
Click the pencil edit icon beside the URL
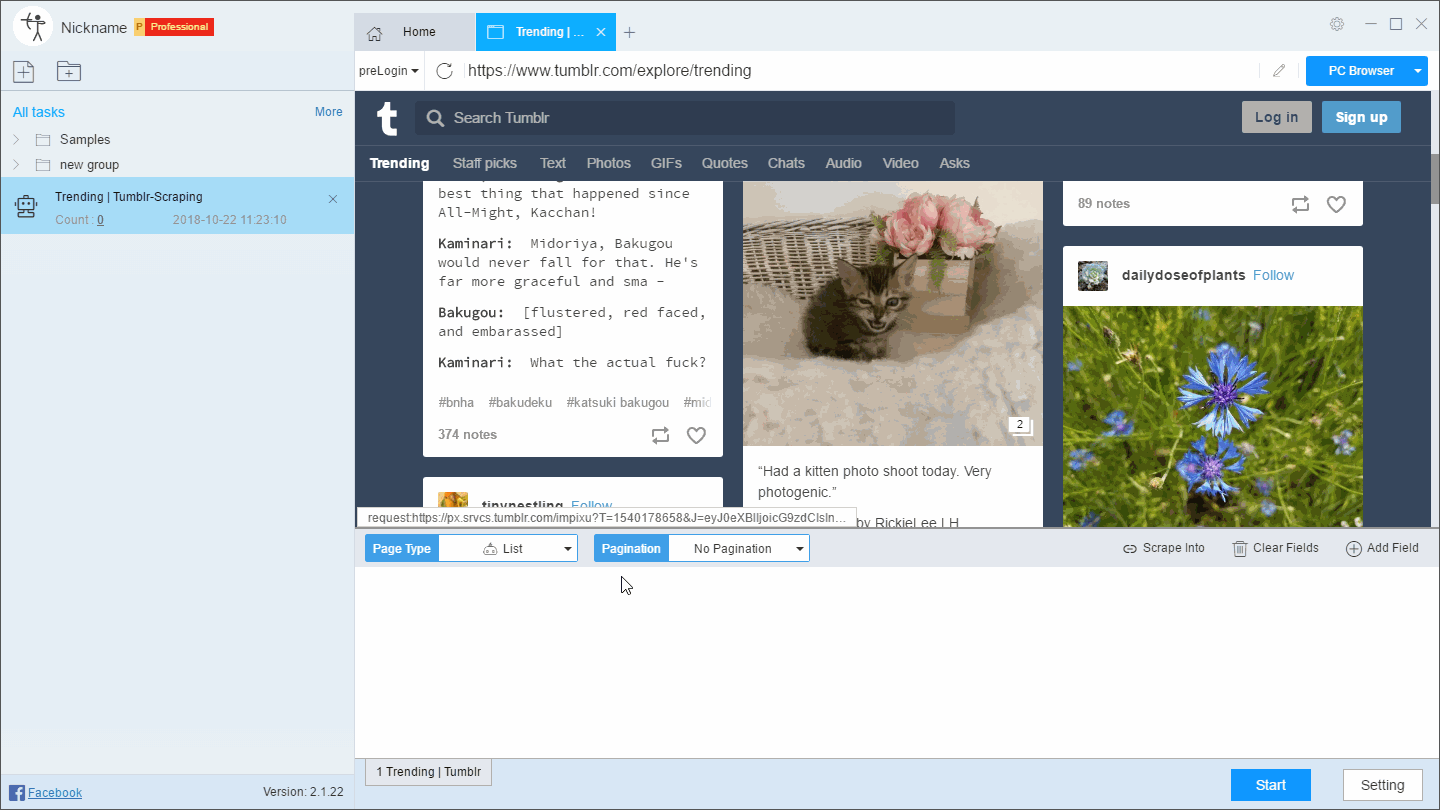click(1279, 71)
